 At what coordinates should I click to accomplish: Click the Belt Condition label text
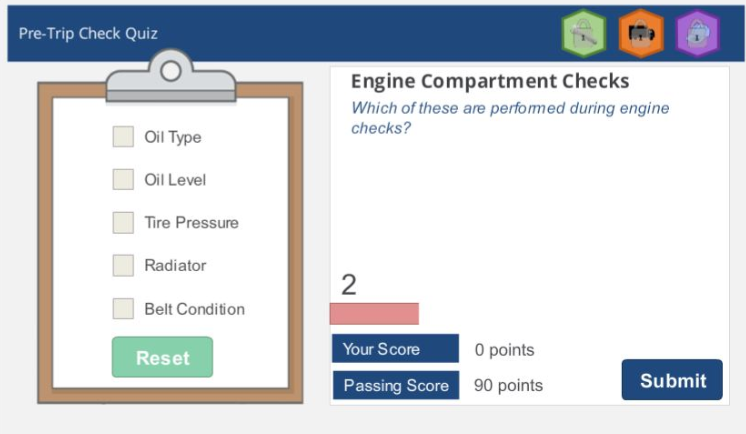195,309
